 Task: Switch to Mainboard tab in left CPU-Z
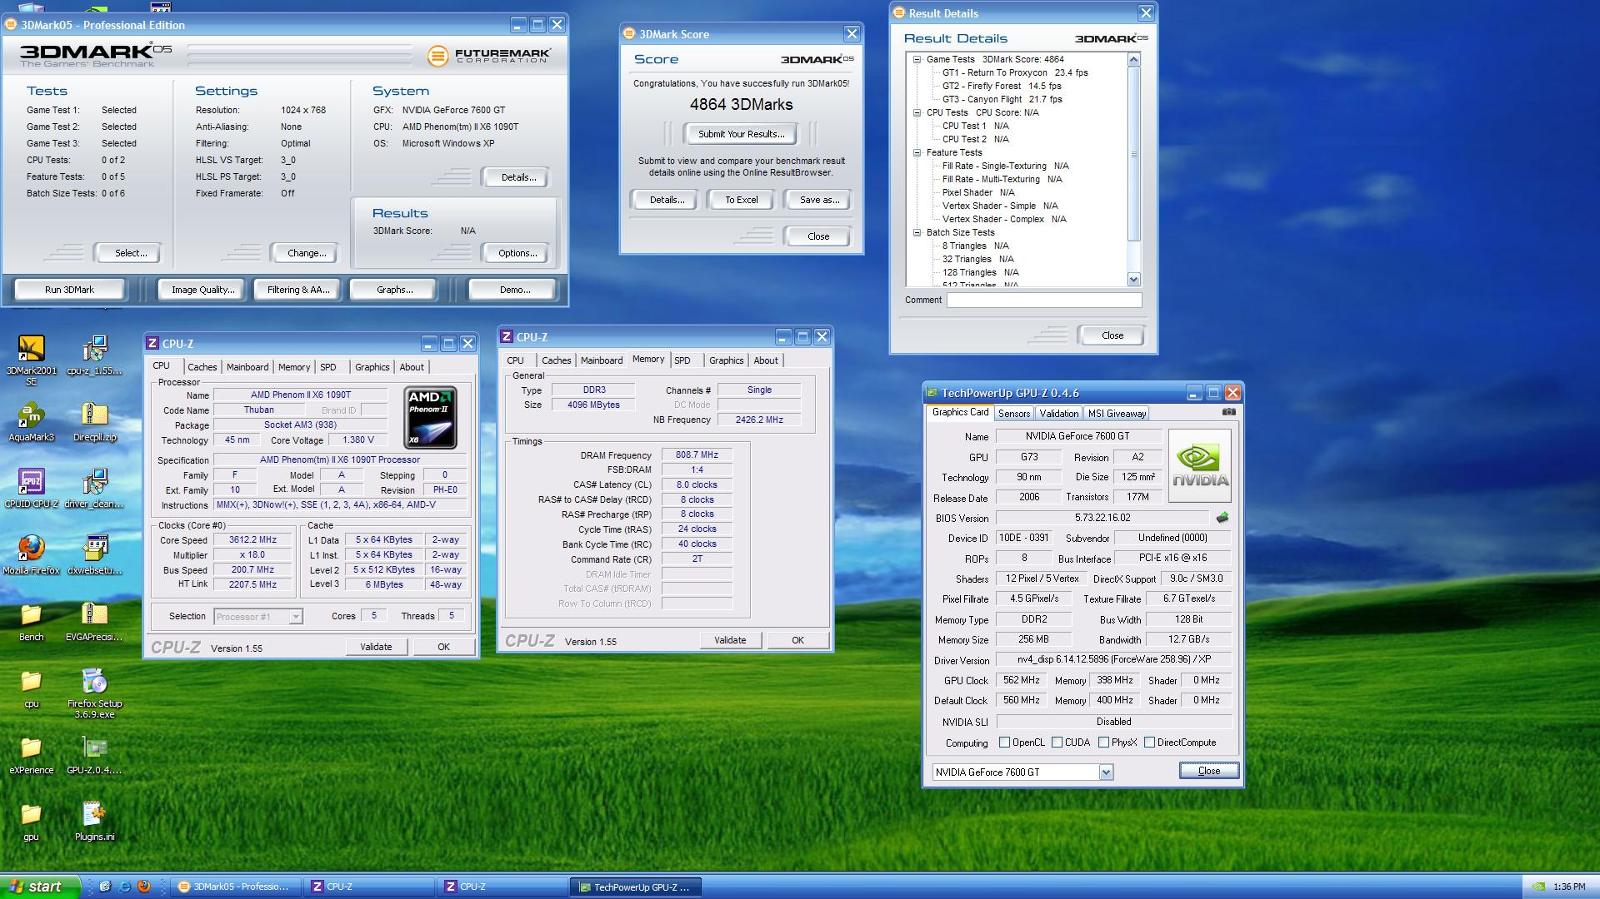point(247,367)
